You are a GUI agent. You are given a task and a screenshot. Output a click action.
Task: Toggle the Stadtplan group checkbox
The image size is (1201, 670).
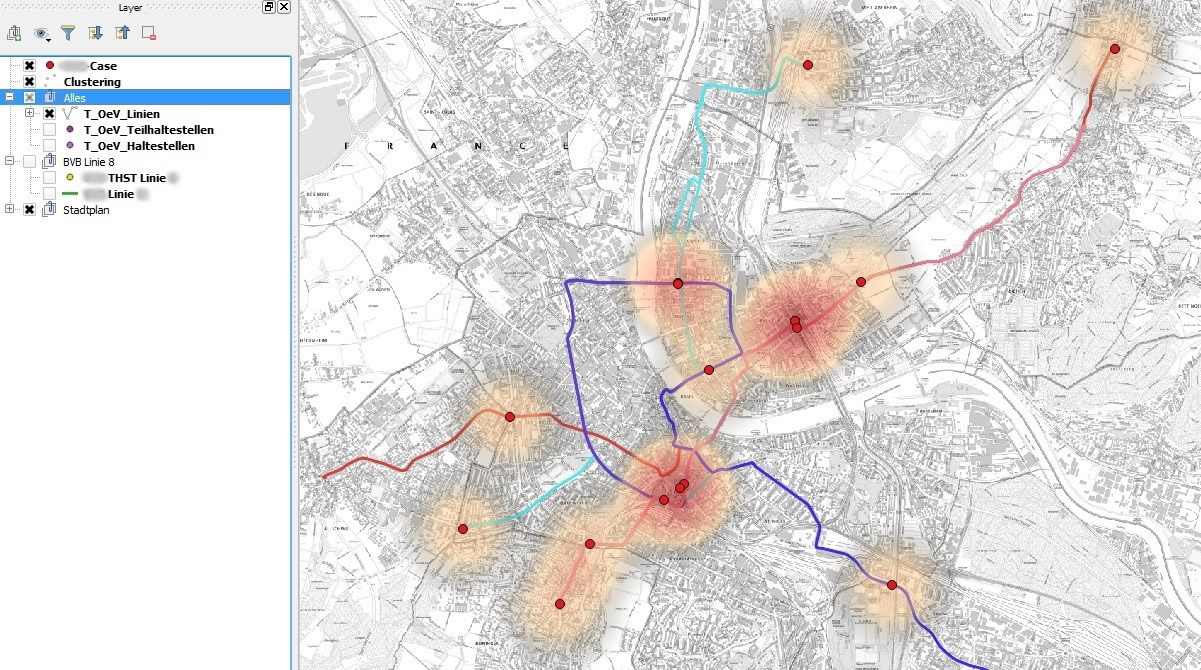[29, 210]
